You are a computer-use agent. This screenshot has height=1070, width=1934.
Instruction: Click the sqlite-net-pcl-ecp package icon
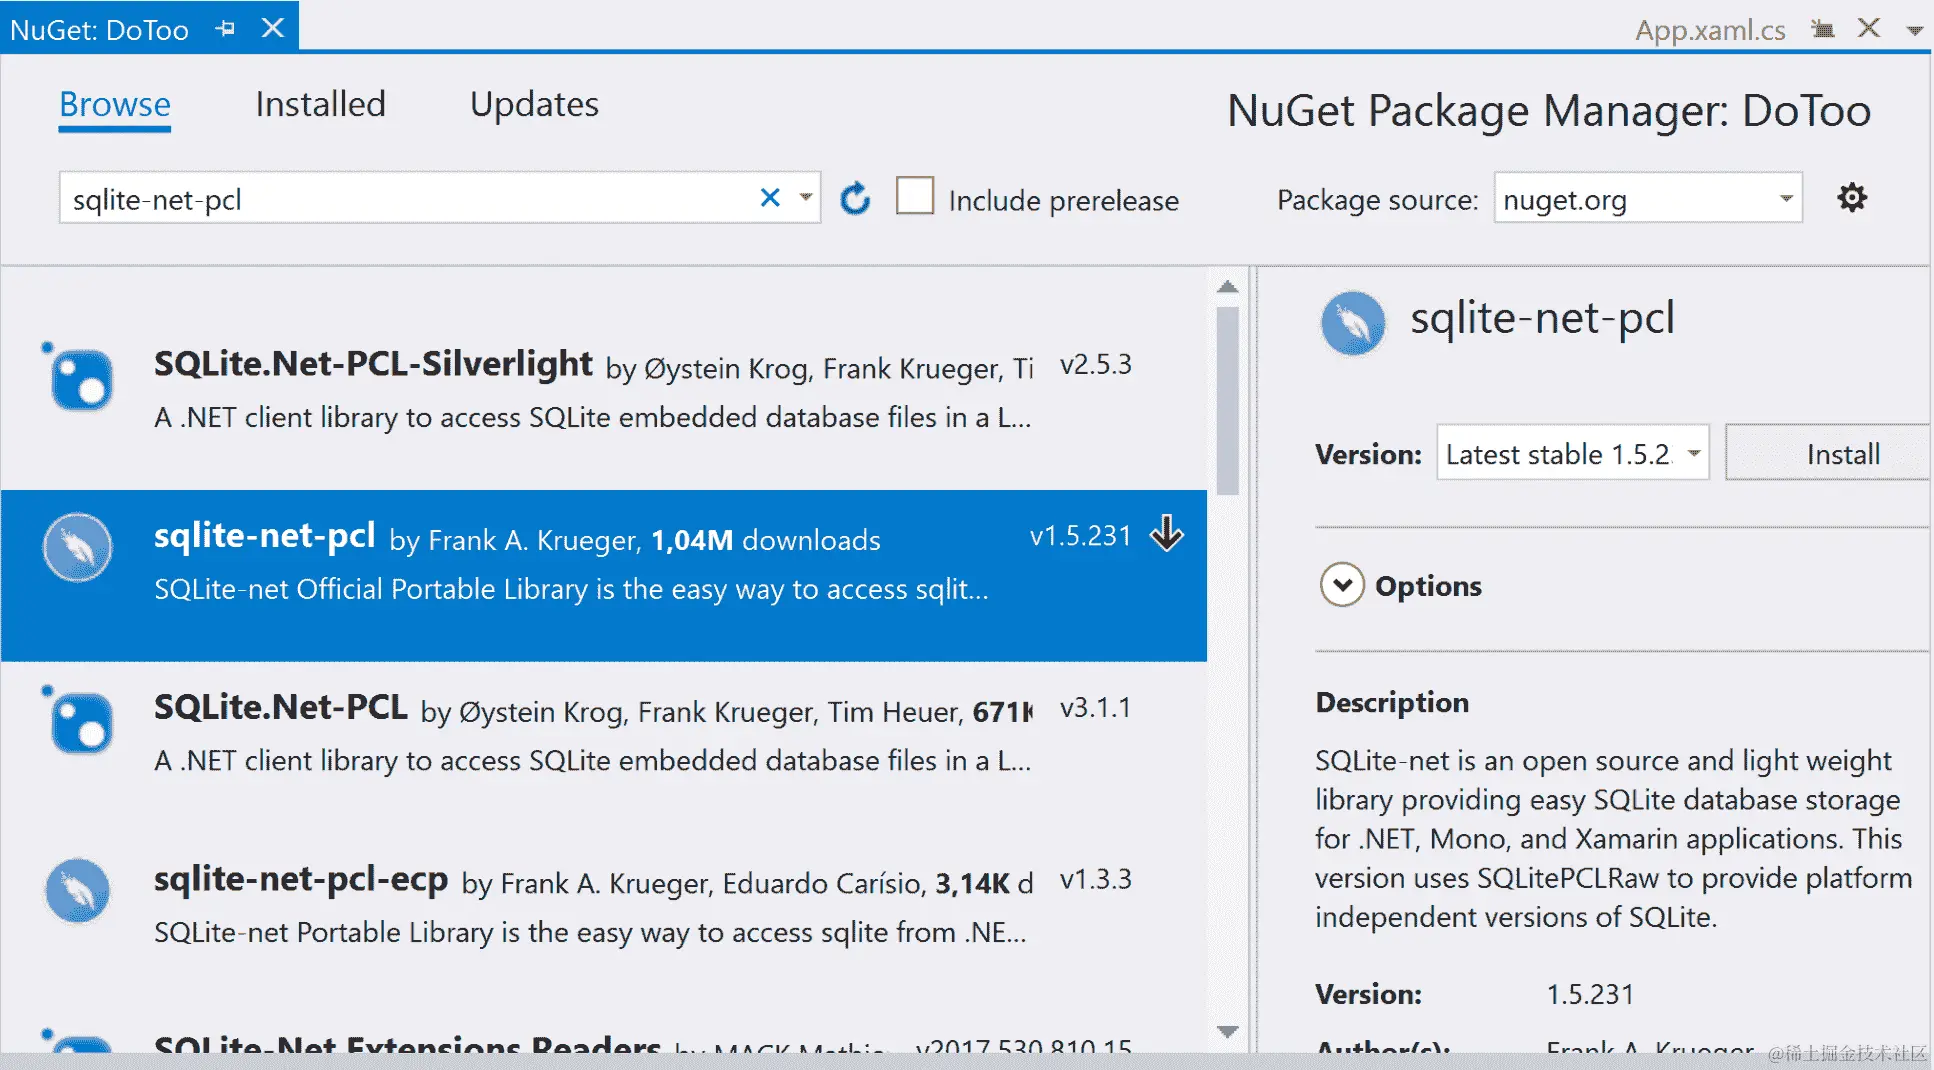(78, 891)
